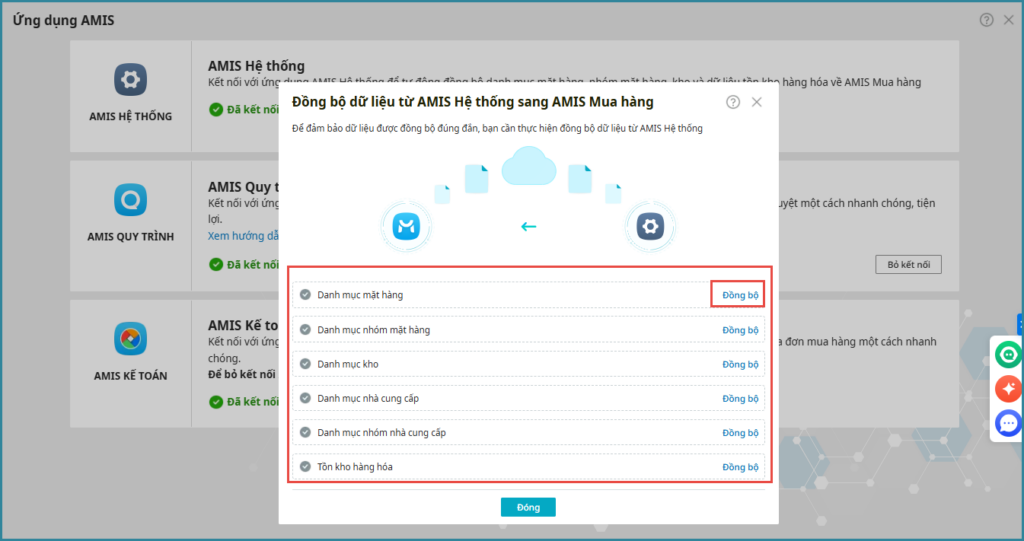Click the AMIS Mua hàng icon in the diagram
The width and height of the screenshot is (1024, 541).
click(406, 227)
